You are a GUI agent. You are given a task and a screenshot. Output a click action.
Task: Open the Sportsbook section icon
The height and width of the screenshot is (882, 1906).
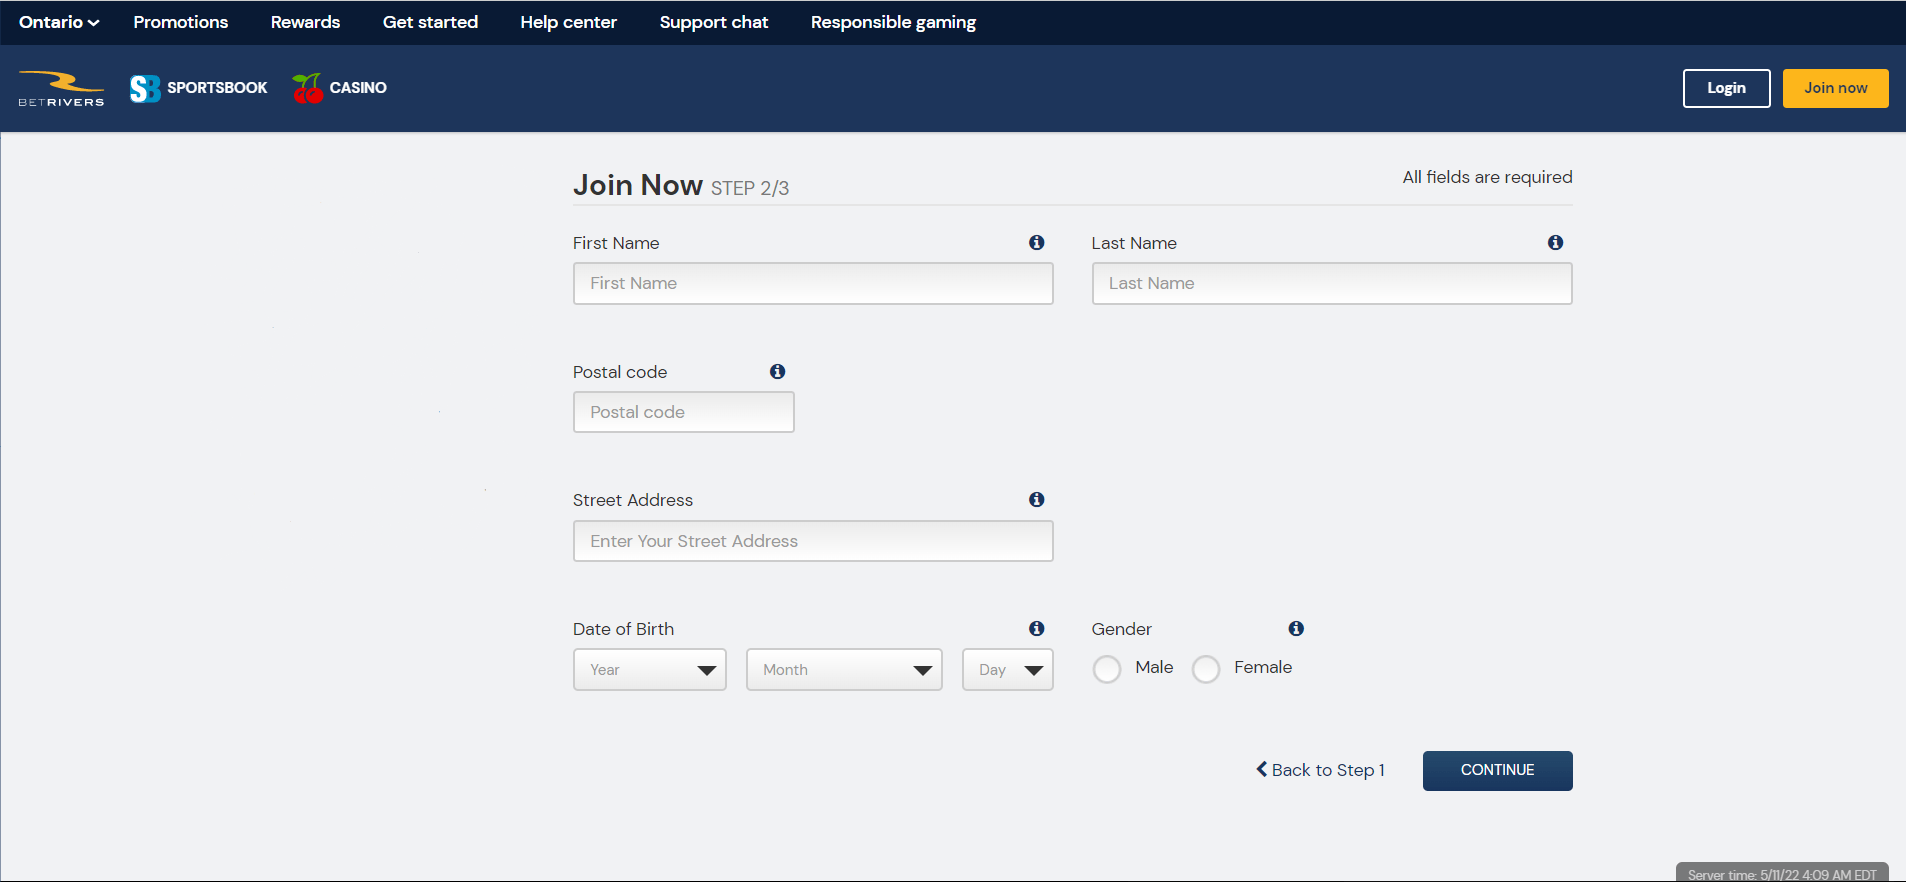point(145,88)
